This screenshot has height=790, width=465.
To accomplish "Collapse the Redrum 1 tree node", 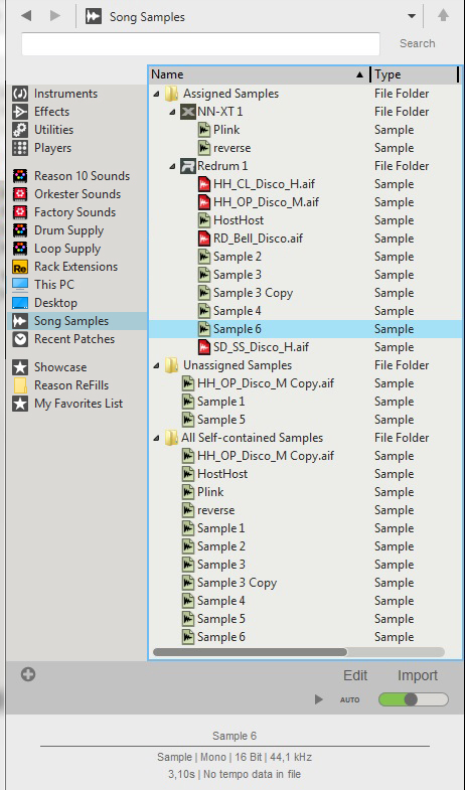I will [172, 166].
